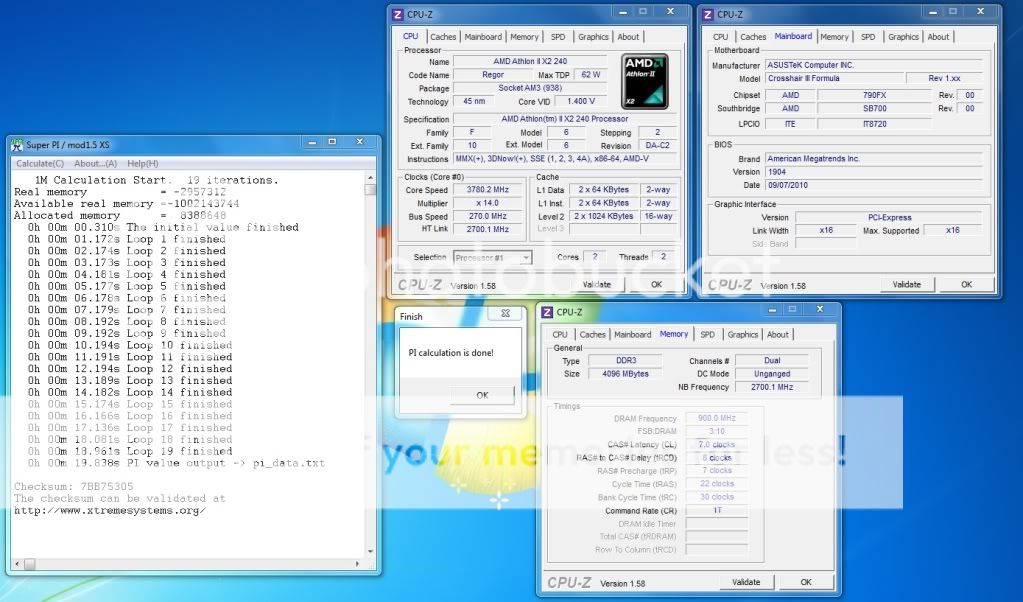Click Validate in the Memory tab window

tap(746, 582)
